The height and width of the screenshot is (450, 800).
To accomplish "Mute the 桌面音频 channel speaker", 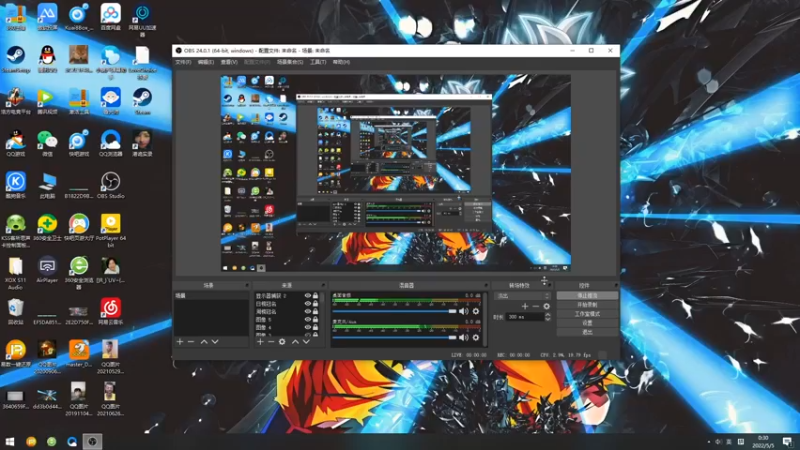I will coord(463,311).
